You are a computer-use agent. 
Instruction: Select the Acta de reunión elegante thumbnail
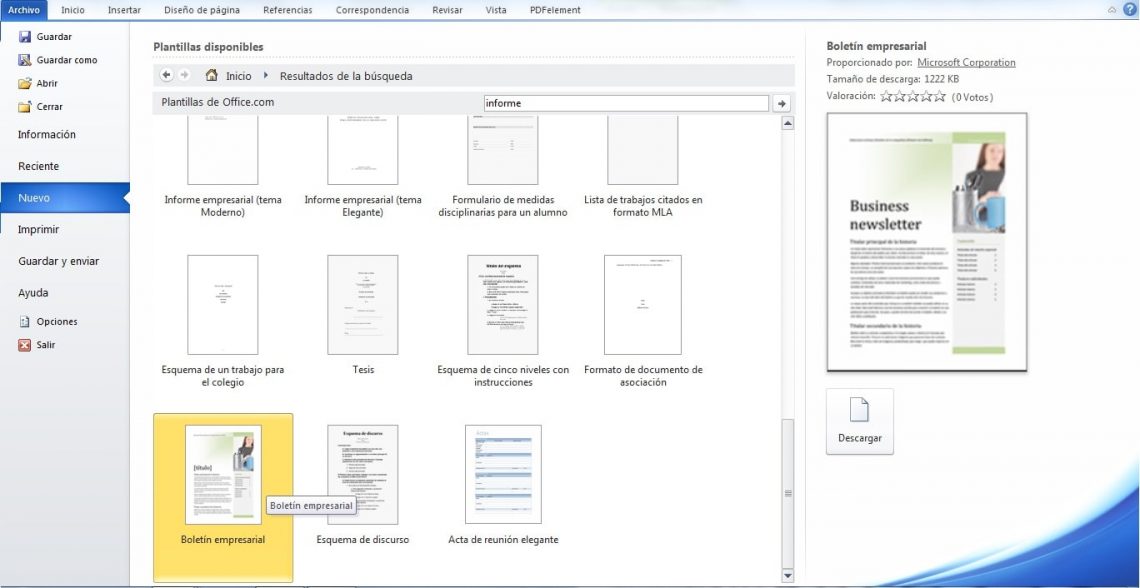pos(503,474)
